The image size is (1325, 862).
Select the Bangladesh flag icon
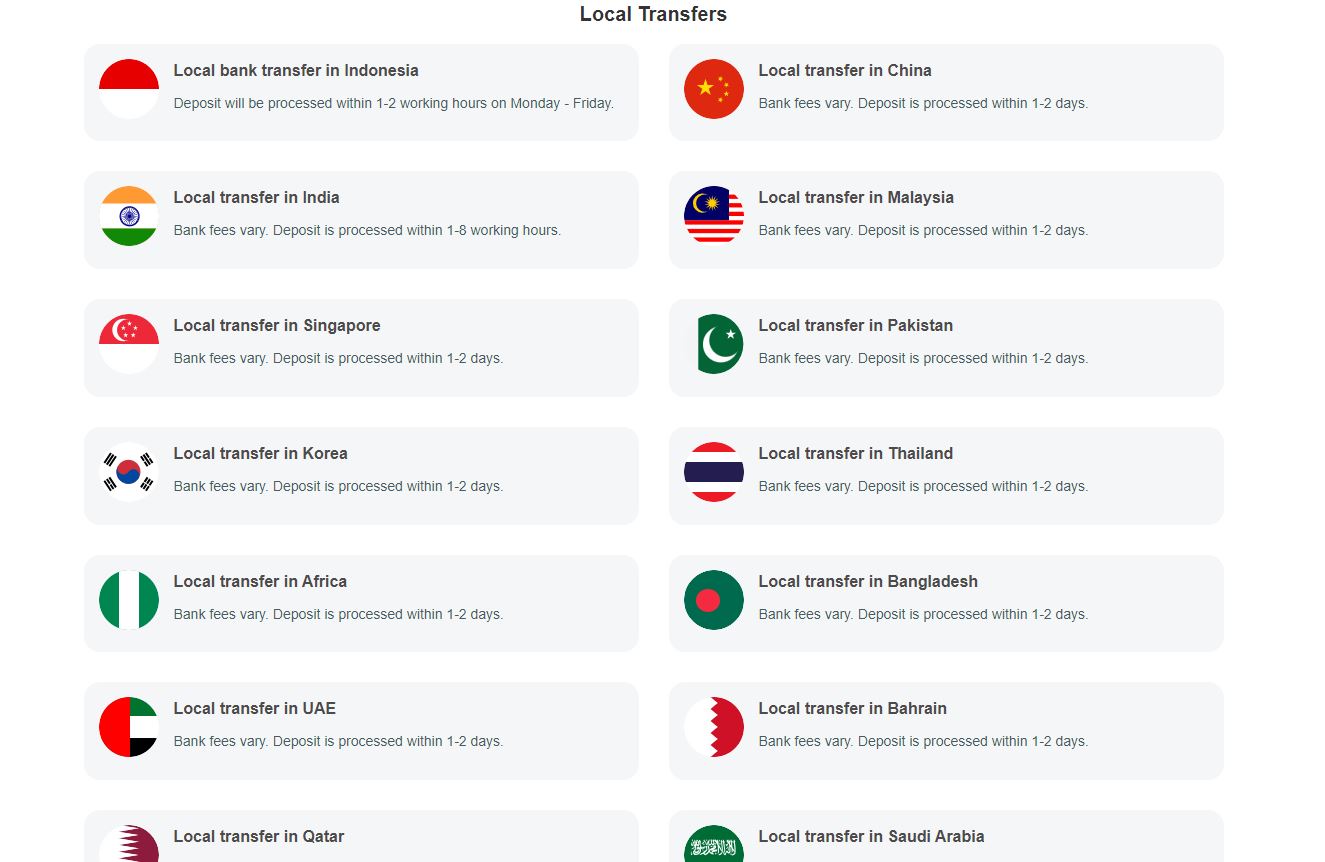[x=714, y=600]
